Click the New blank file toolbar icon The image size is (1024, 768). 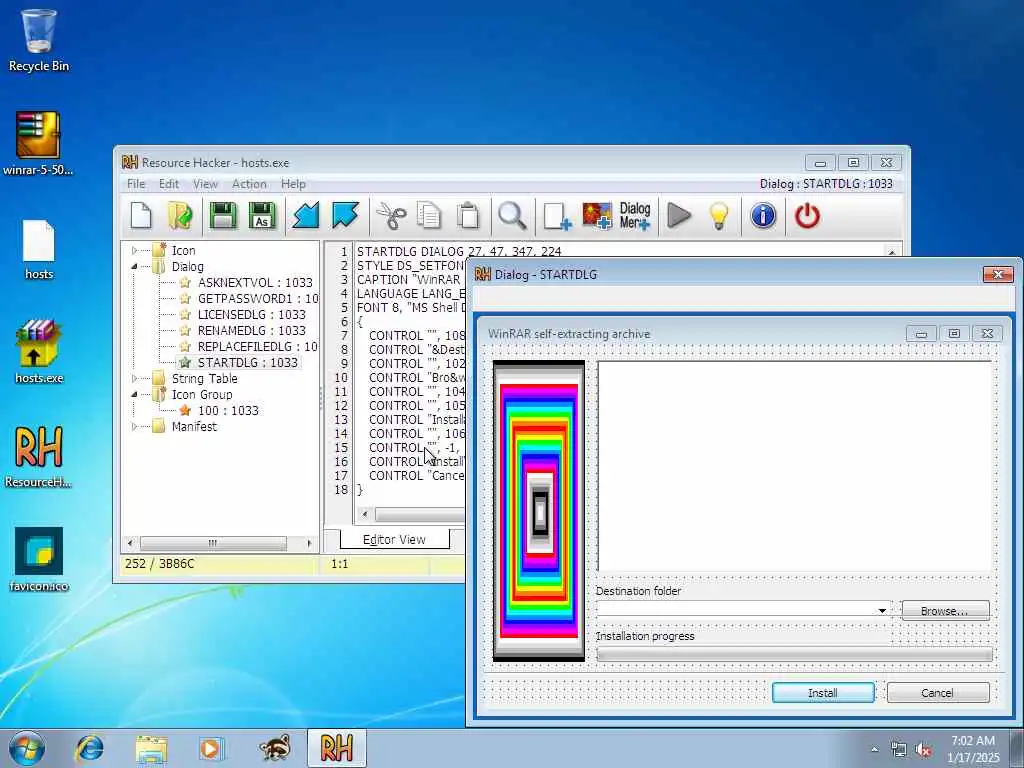click(141, 216)
